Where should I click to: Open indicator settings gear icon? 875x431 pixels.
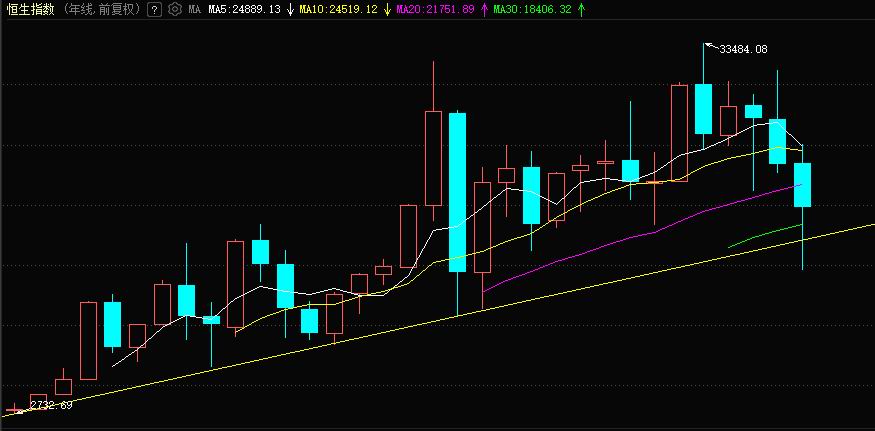point(175,9)
